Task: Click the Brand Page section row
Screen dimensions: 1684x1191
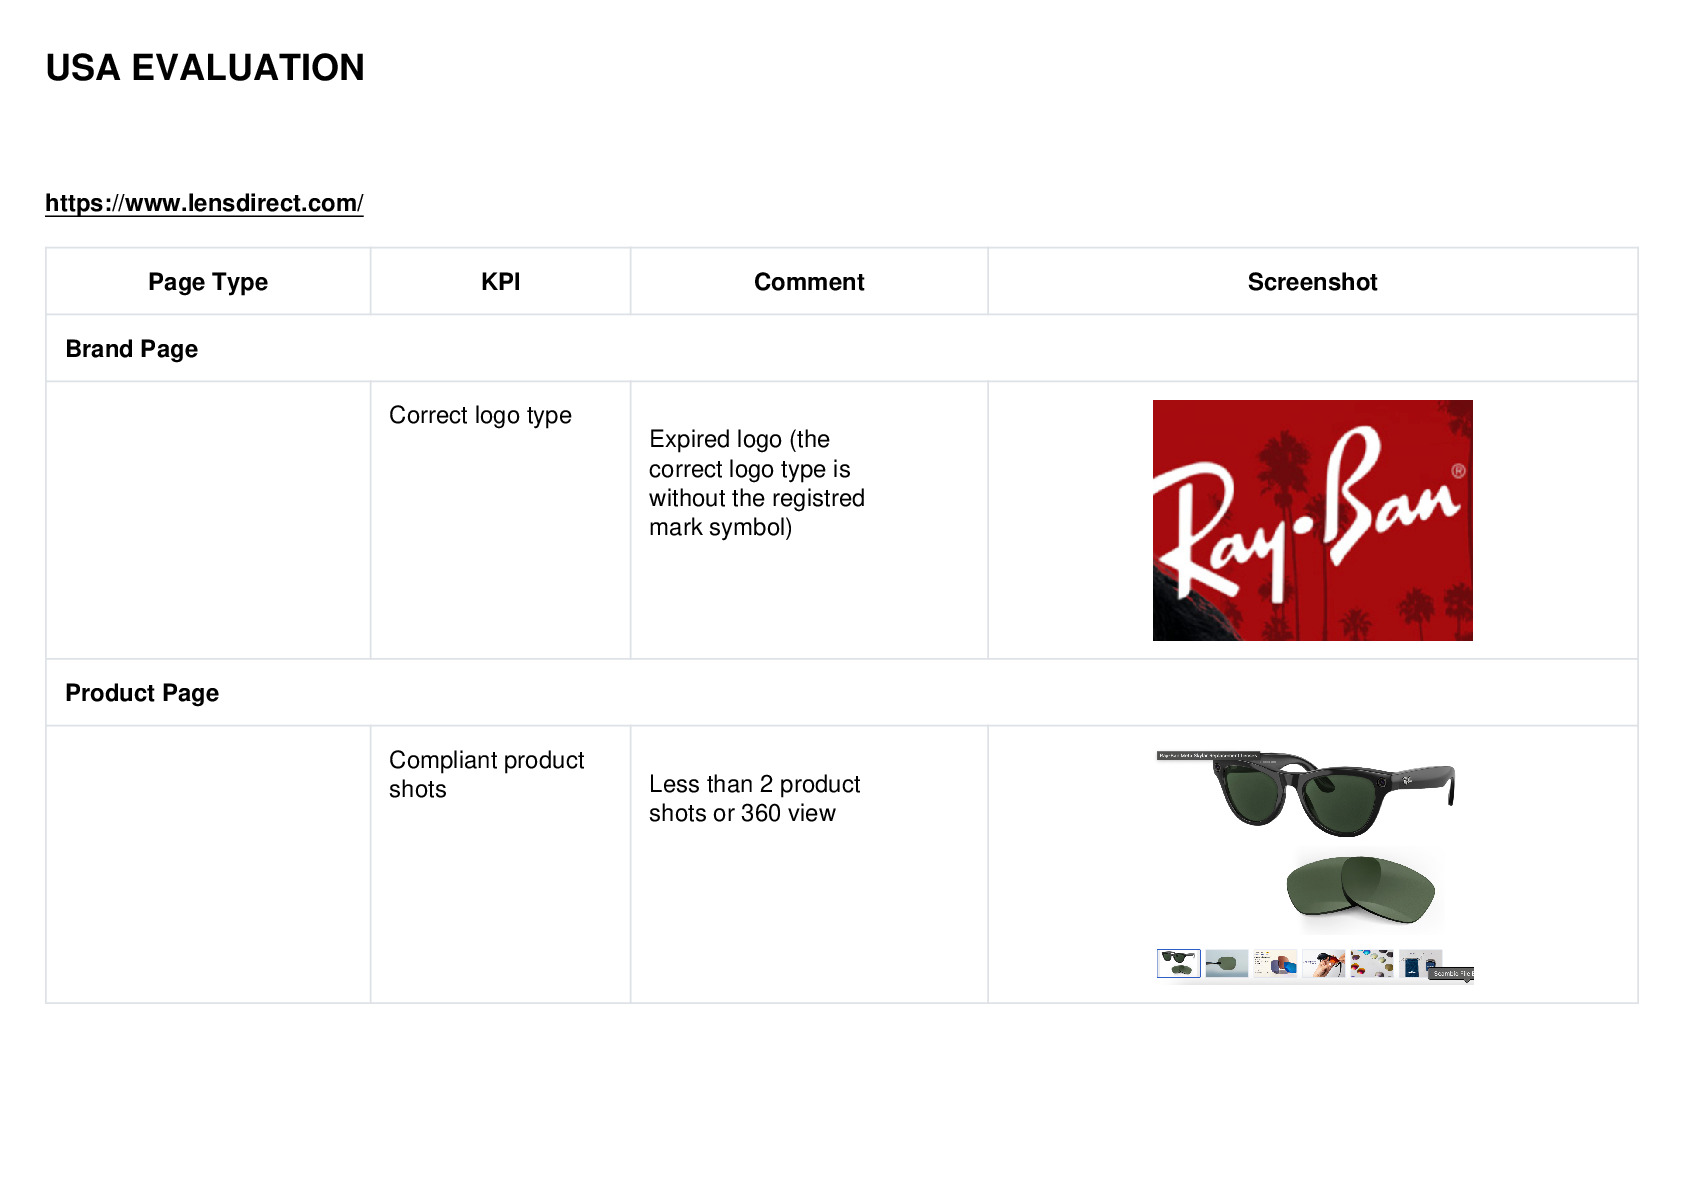Action: pos(842,348)
